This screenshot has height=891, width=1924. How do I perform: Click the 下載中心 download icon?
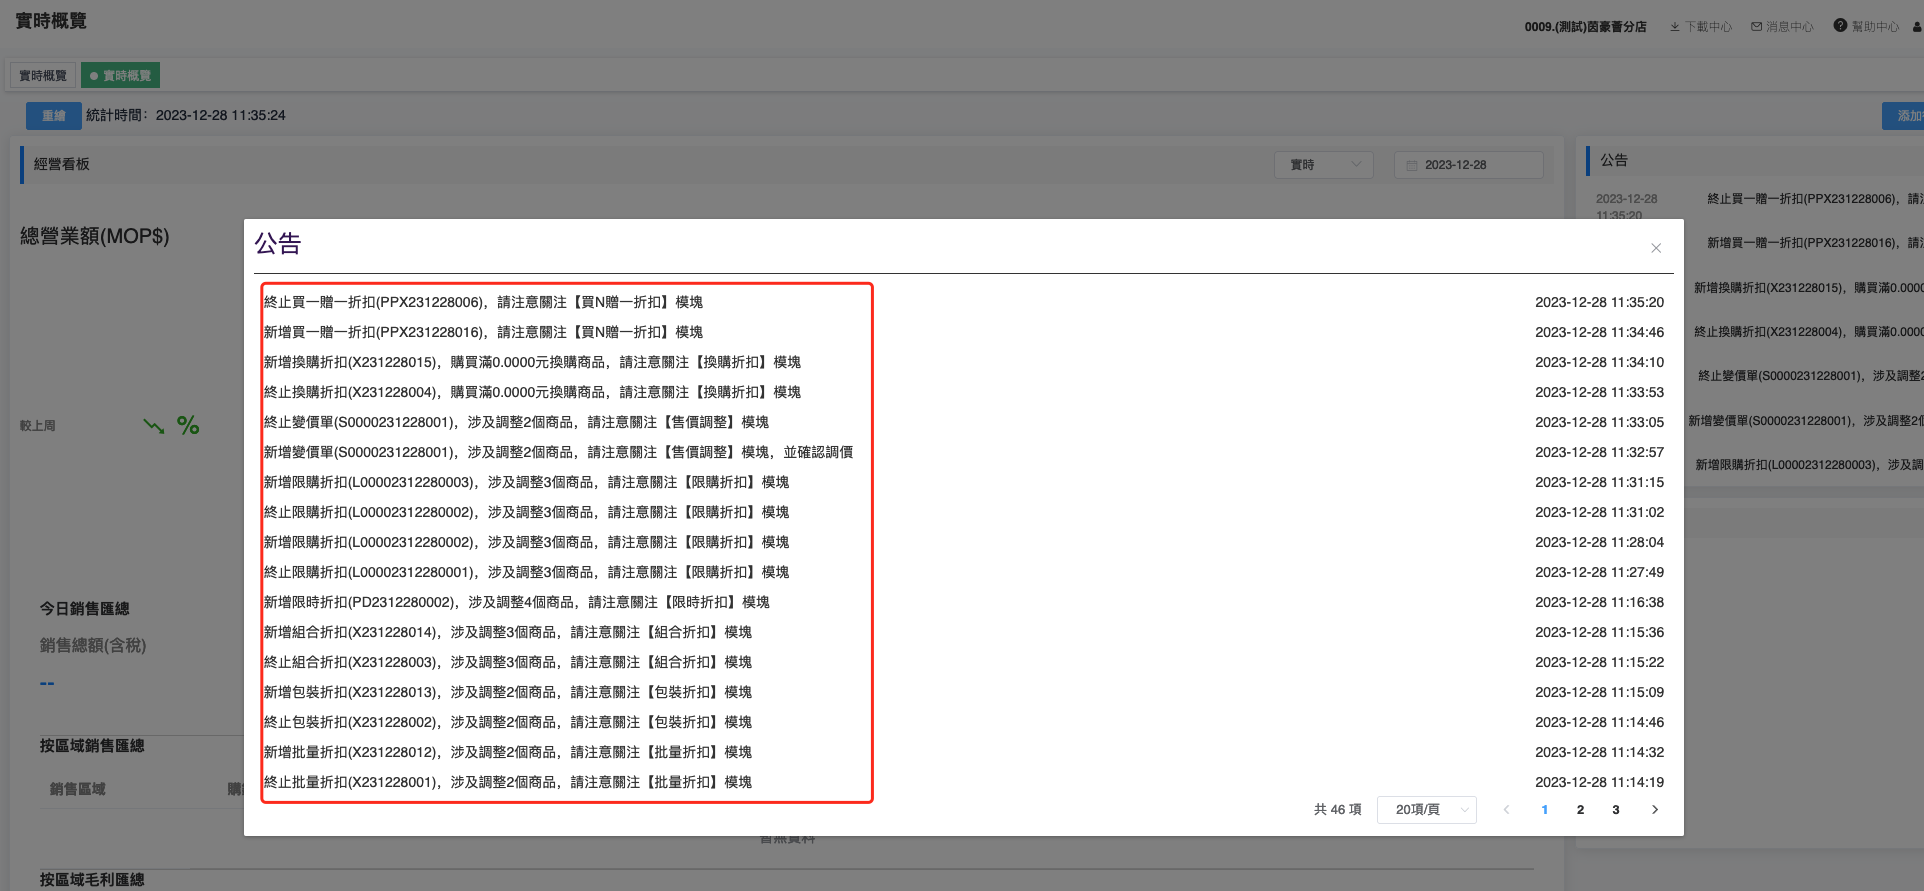pos(1675,27)
